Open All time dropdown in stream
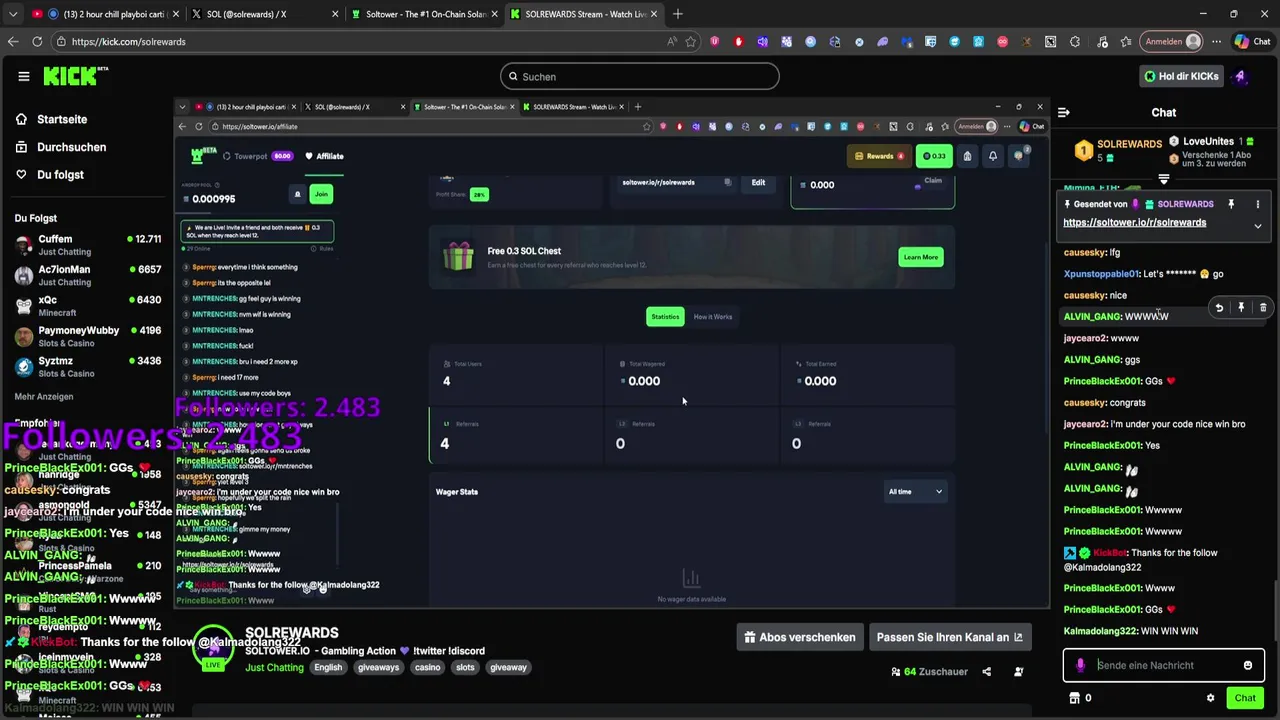This screenshot has height=720, width=1280. pos(915,491)
